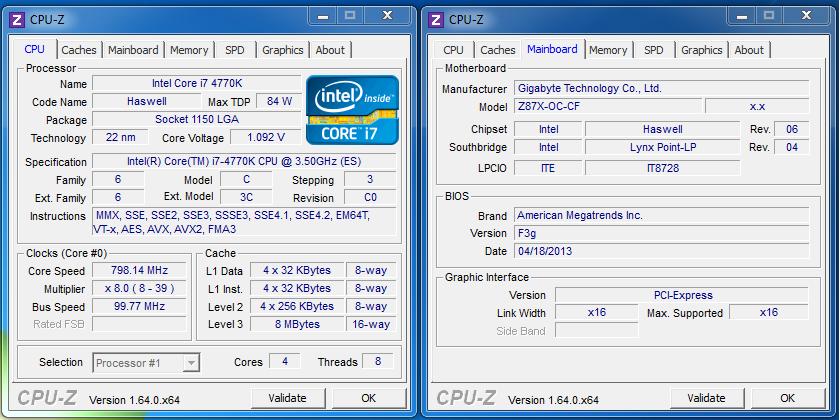
Task: Select SPD tab in left CPU-Z window
Action: 234,50
